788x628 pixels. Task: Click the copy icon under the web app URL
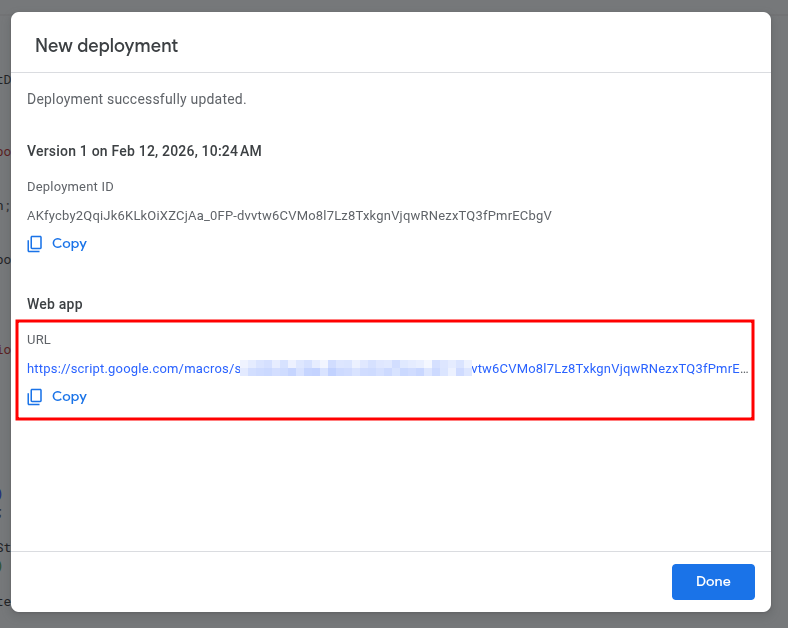click(x=35, y=397)
